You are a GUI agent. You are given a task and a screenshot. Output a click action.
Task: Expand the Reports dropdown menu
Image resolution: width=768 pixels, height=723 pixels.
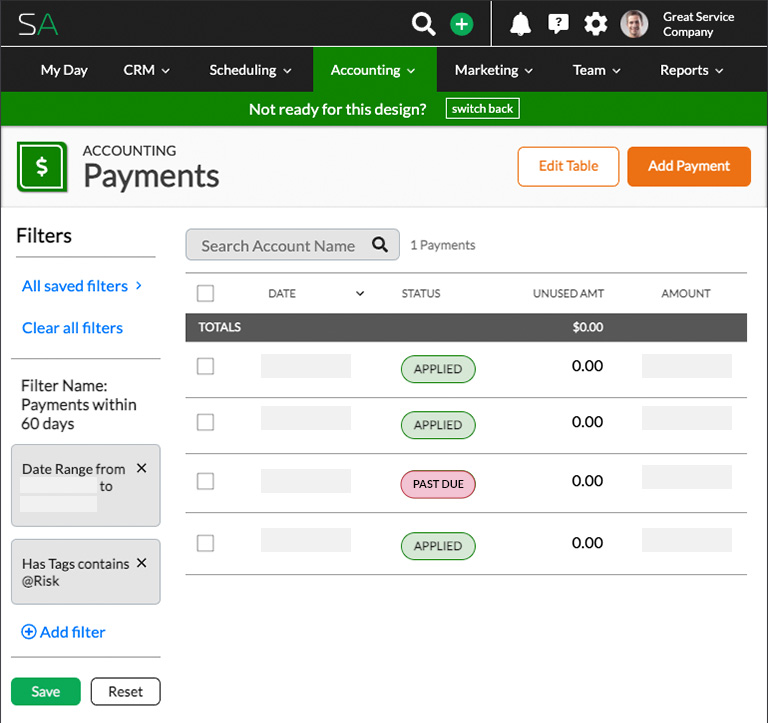[691, 70]
